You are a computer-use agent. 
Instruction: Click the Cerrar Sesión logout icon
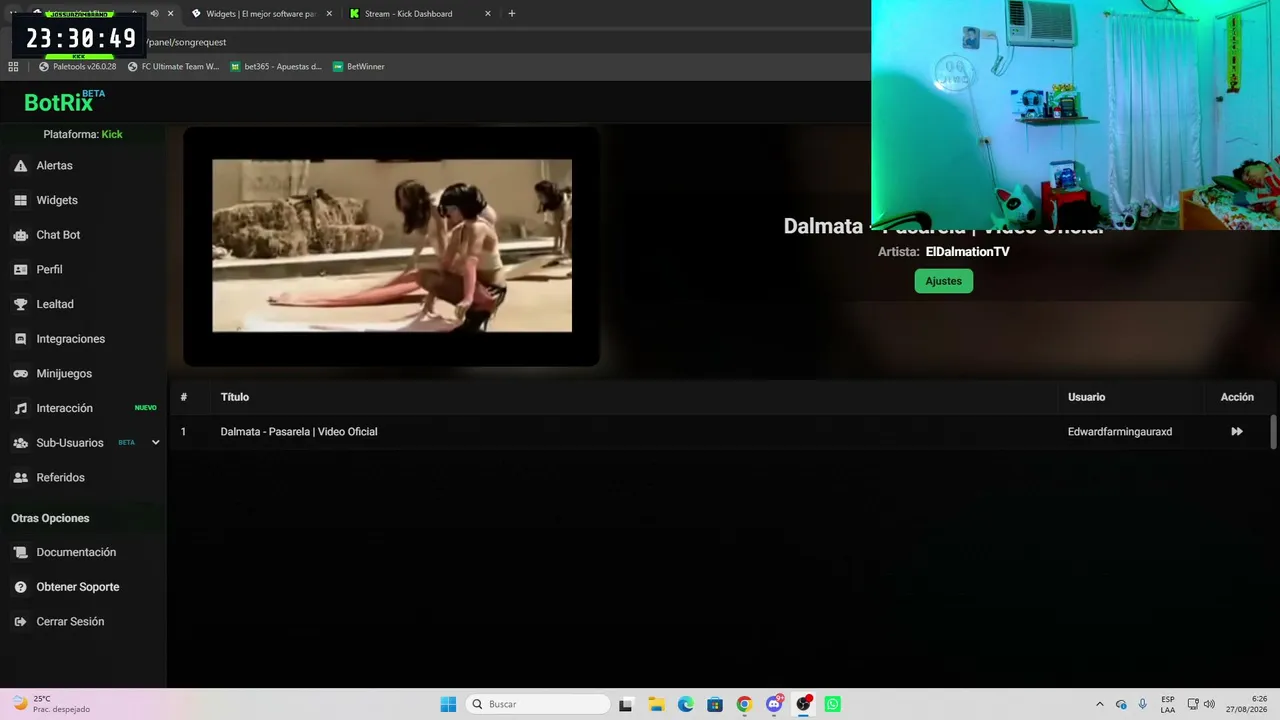(x=20, y=622)
